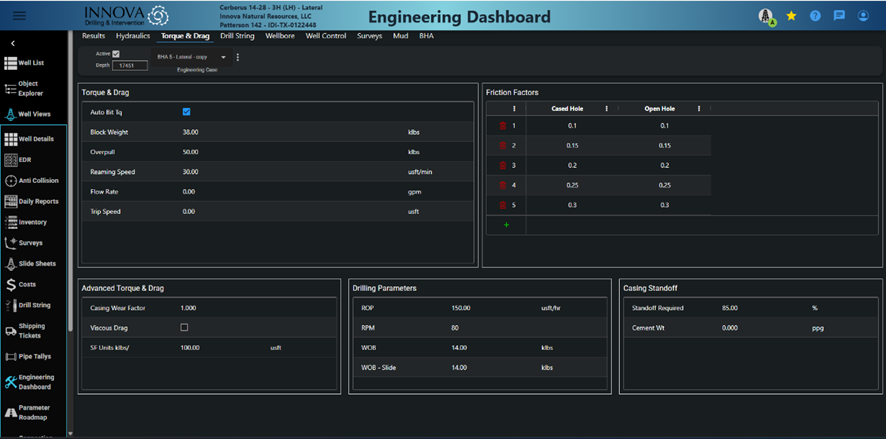Open Anti Collision from the sidebar
The height and width of the screenshot is (439, 886).
33,181
